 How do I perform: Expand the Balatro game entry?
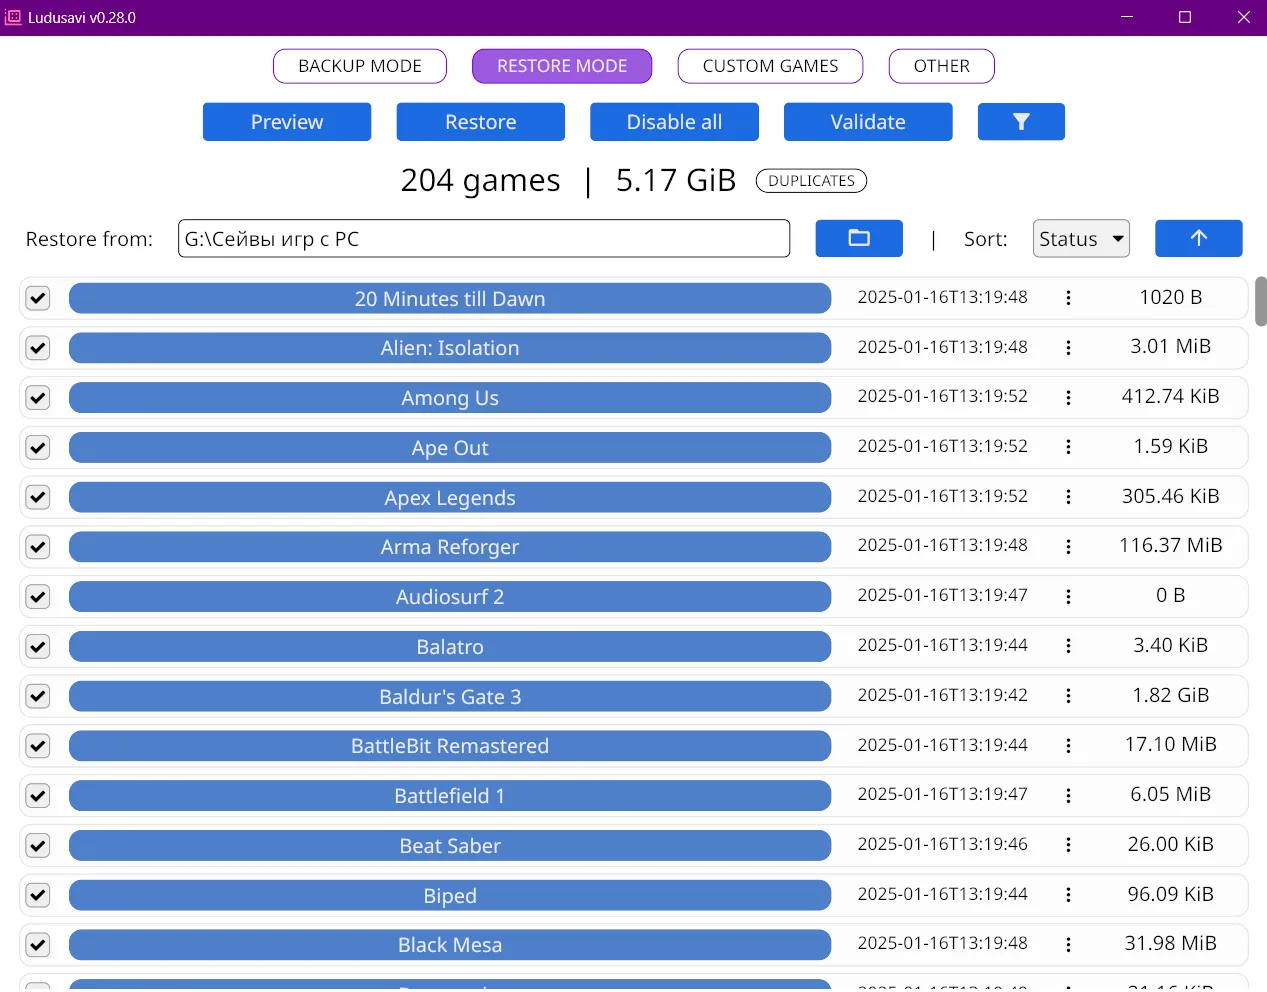[450, 646]
